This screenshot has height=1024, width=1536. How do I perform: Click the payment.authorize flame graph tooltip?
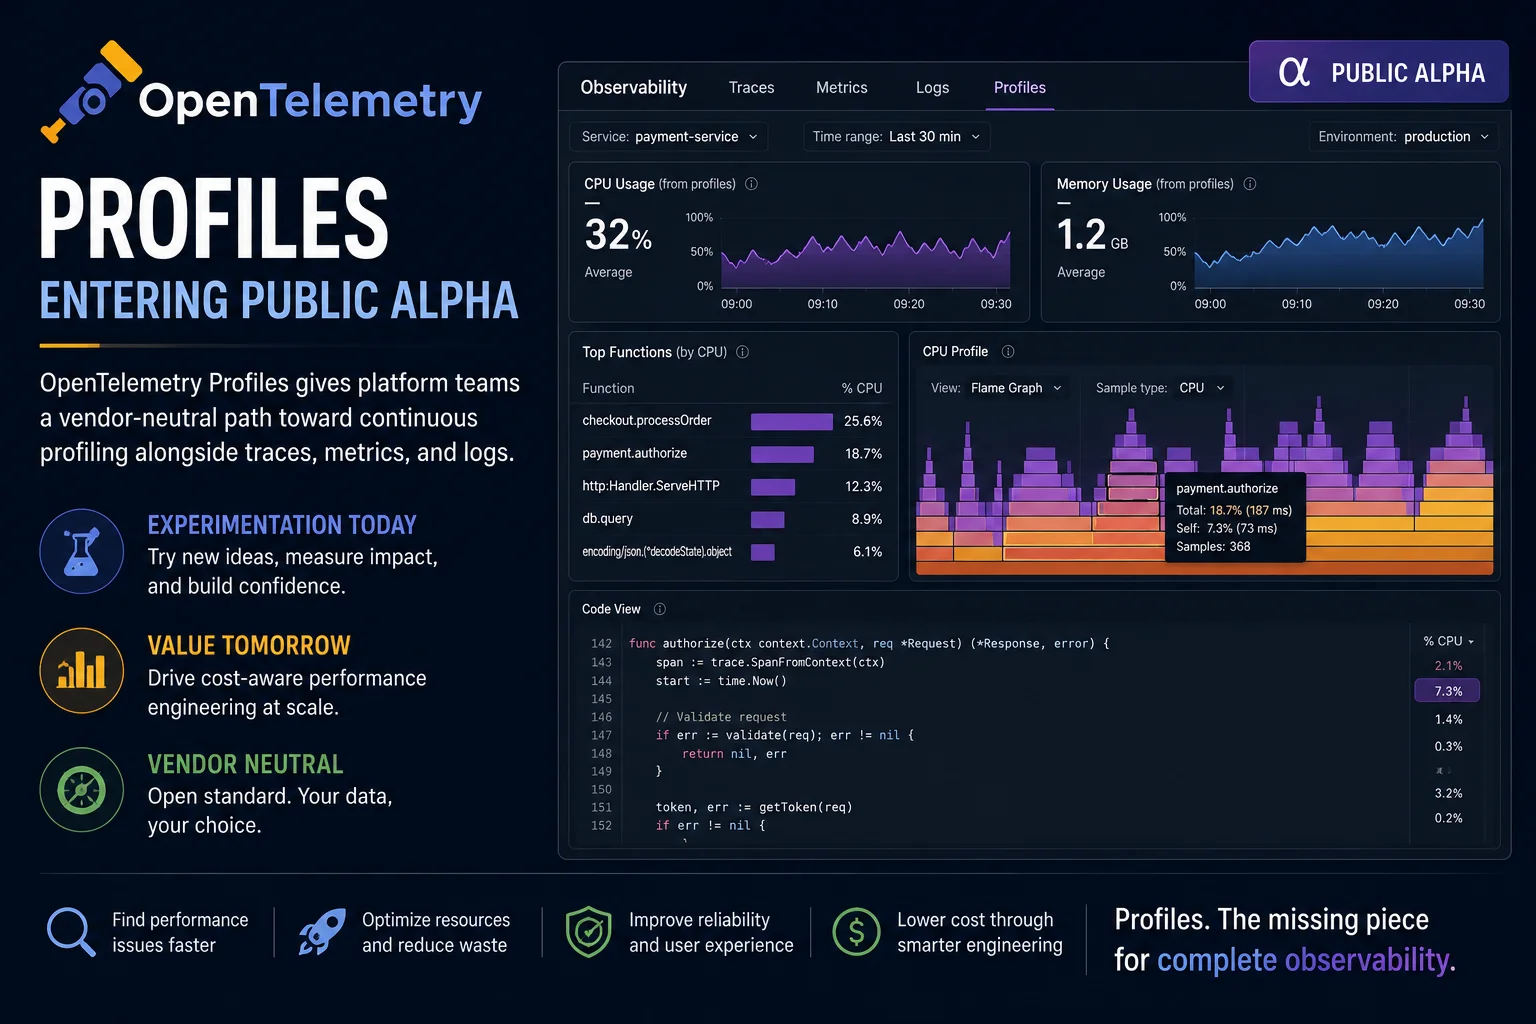[1235, 517]
